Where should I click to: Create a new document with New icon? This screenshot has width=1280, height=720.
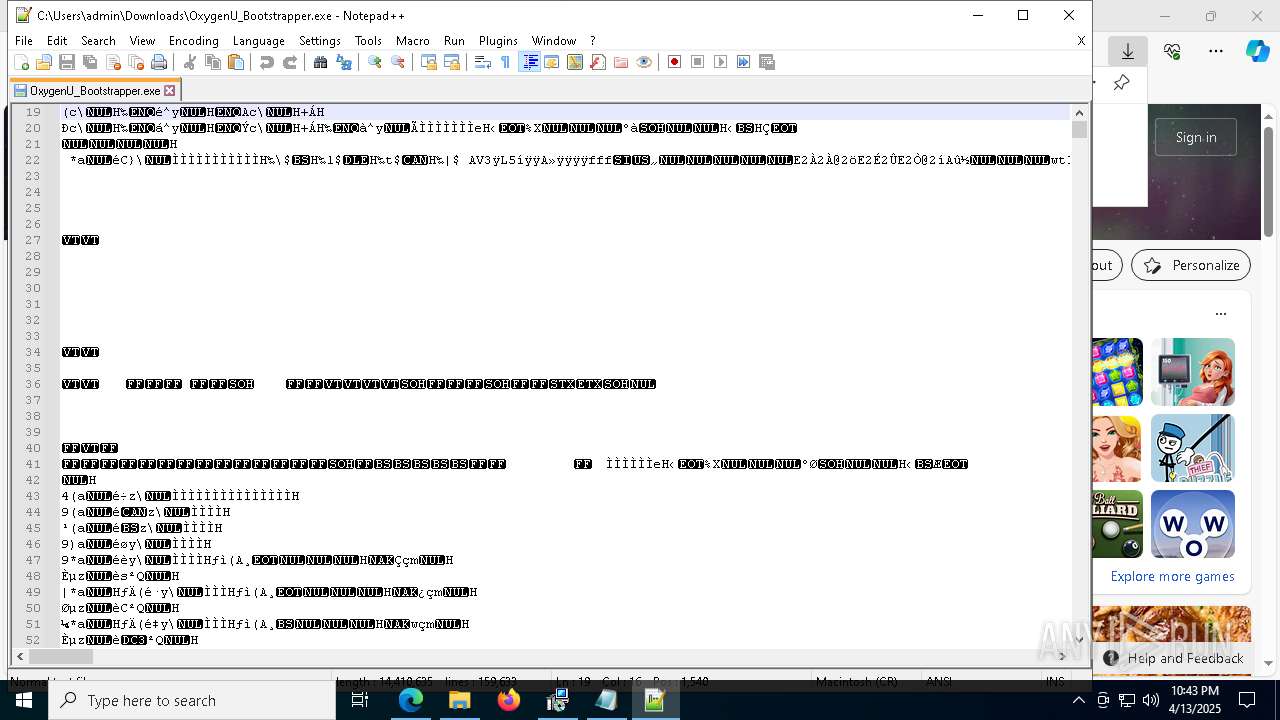point(21,62)
